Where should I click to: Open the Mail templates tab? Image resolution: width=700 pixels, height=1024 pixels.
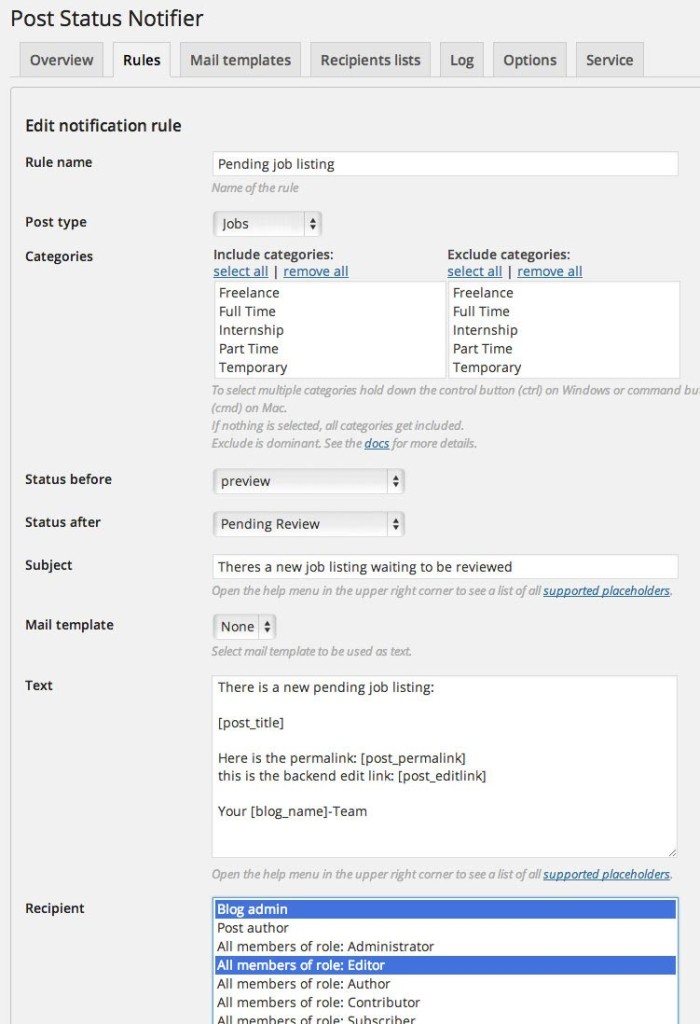(239, 60)
